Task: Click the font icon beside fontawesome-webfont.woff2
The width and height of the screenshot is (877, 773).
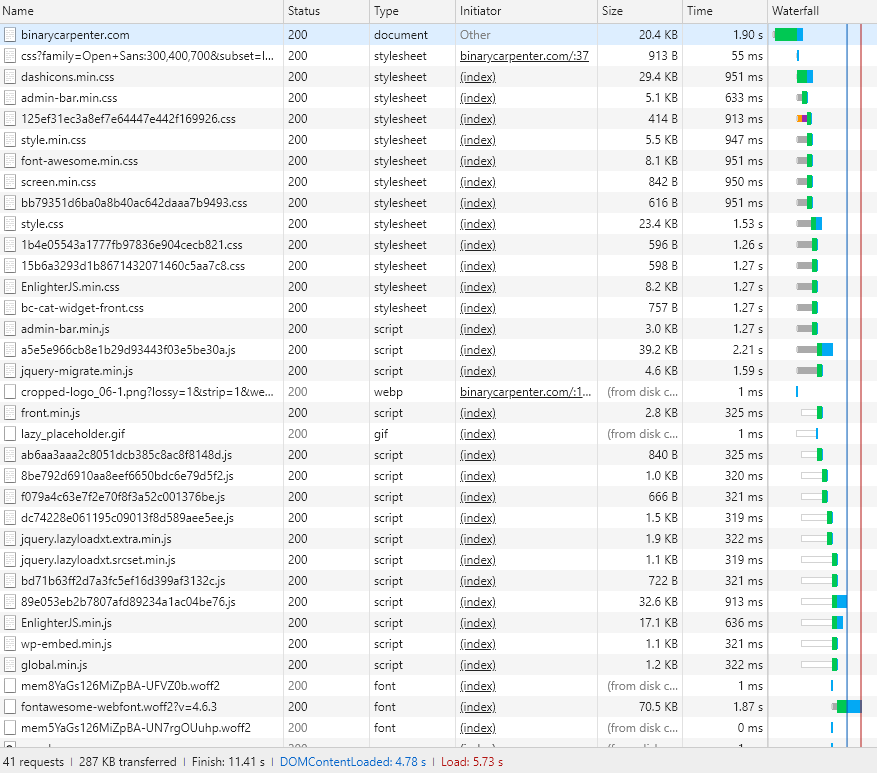Action: (10, 707)
